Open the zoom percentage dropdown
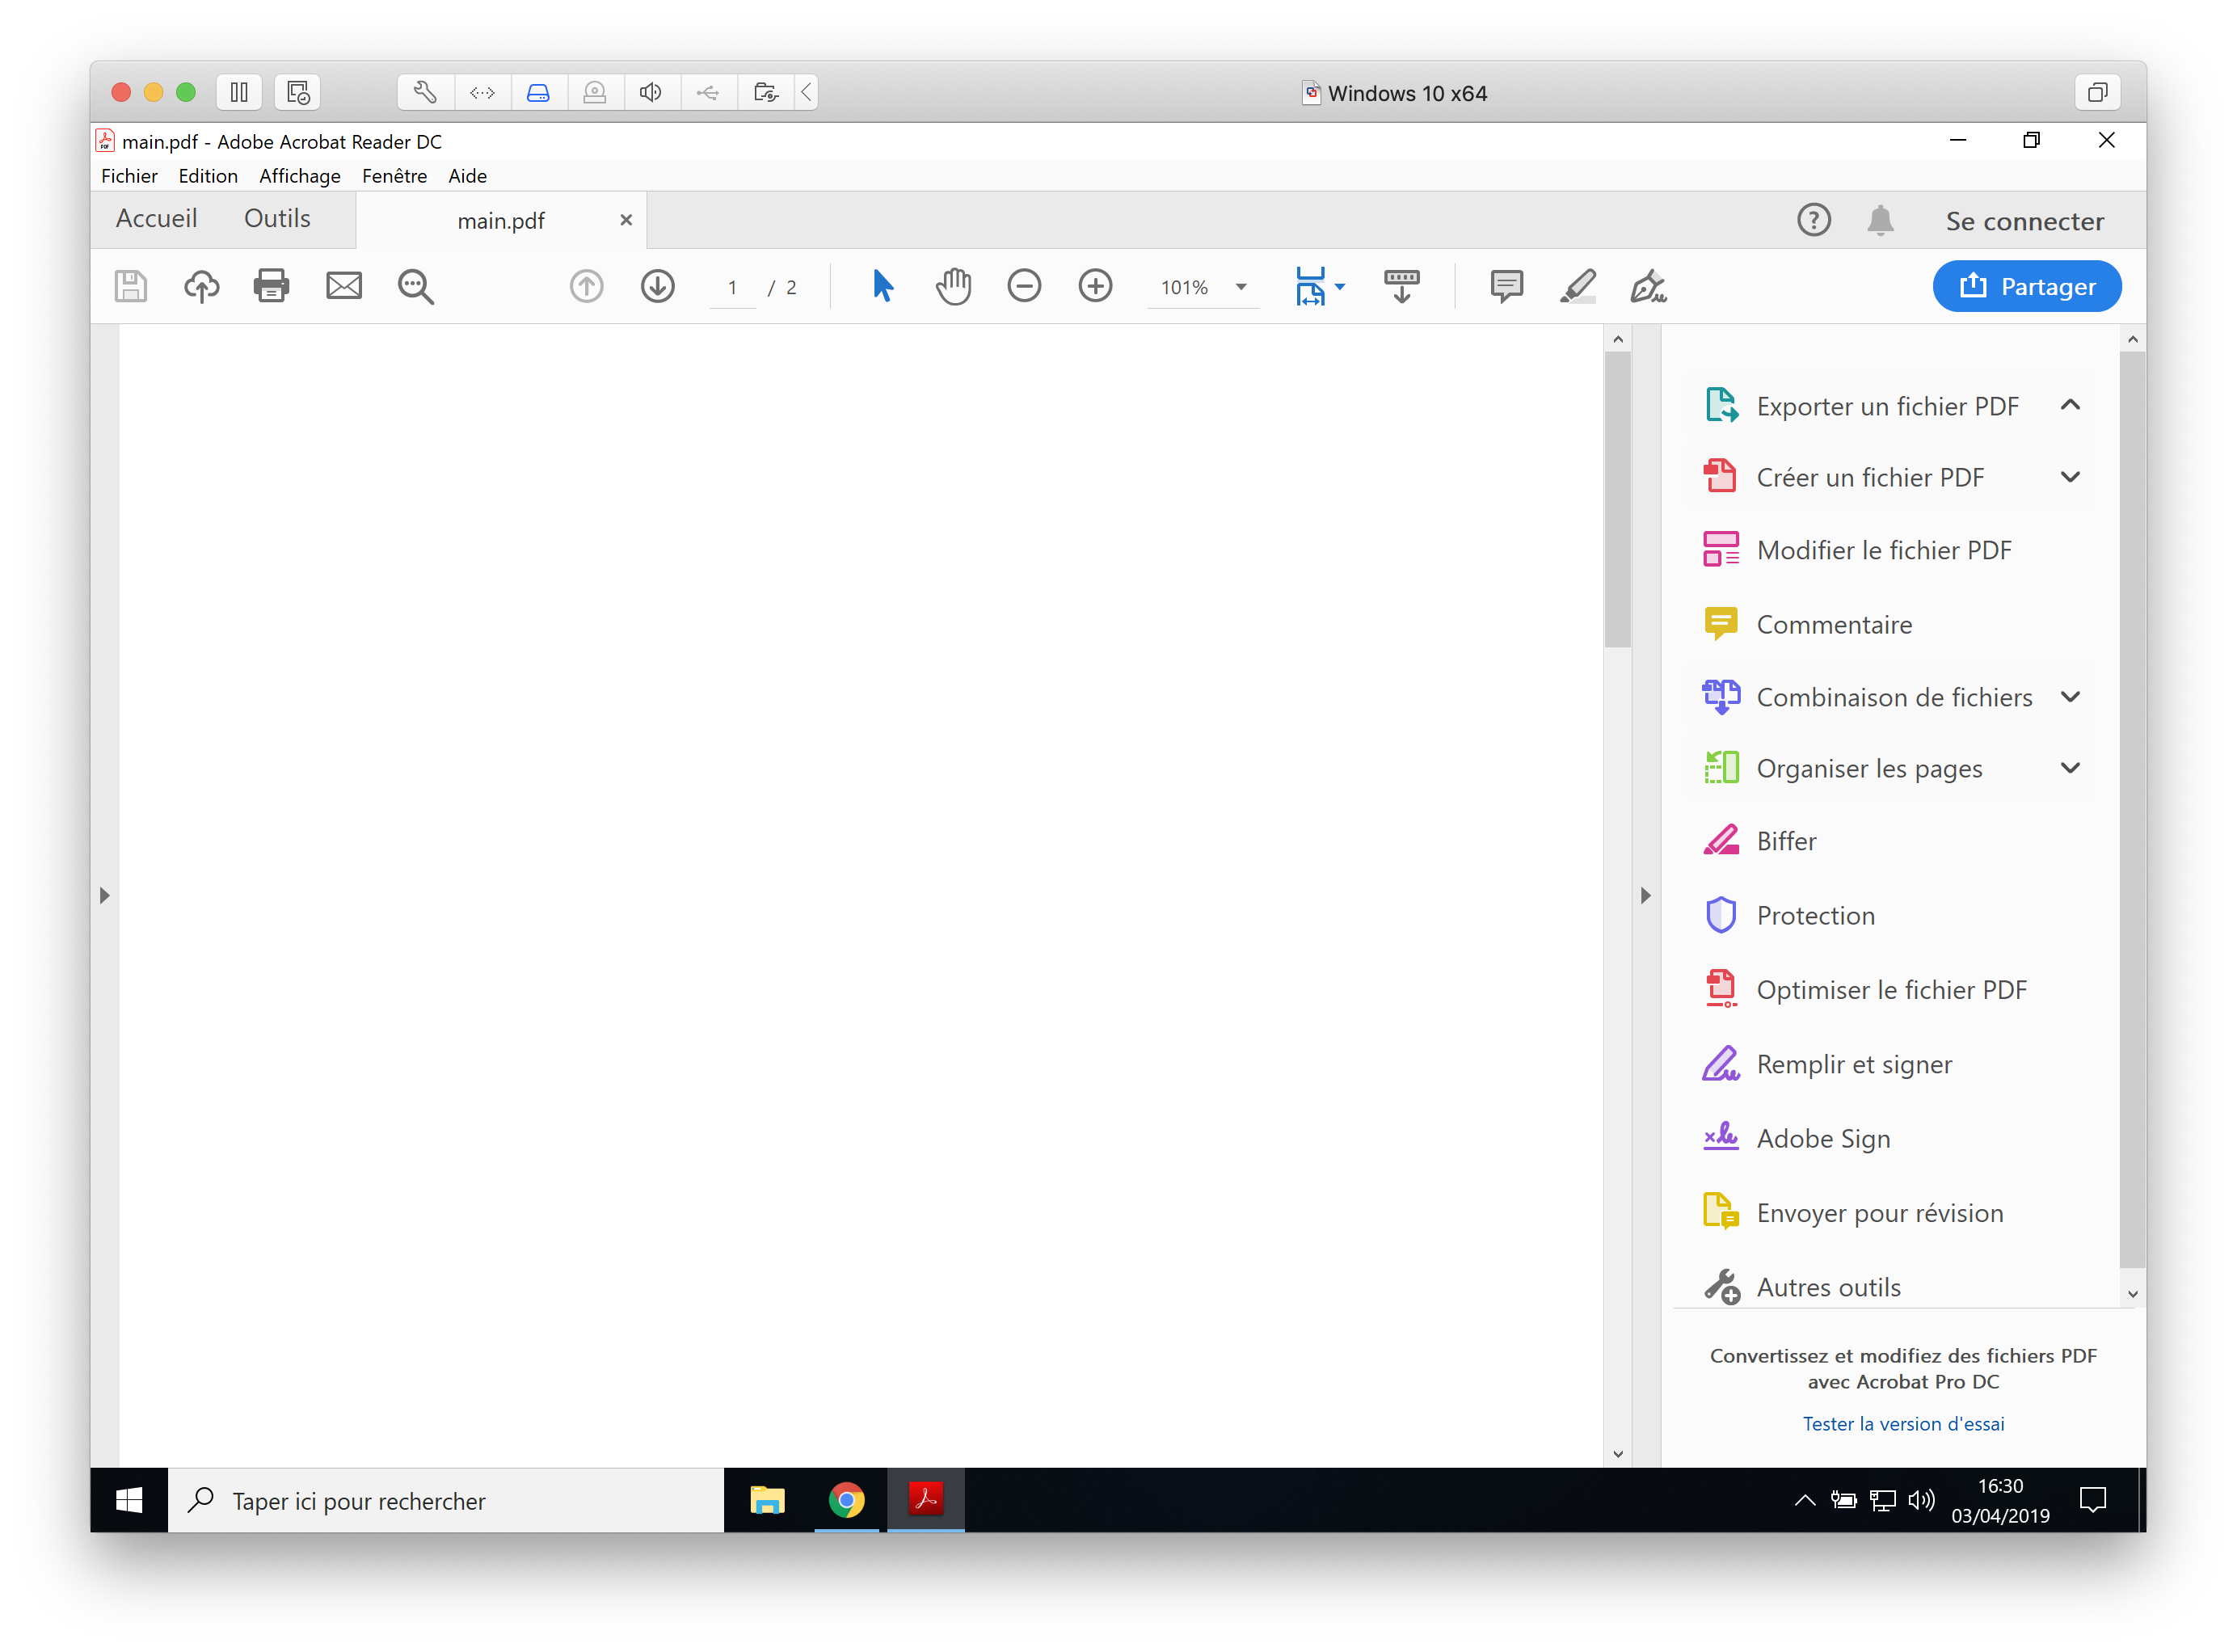 [1240, 287]
